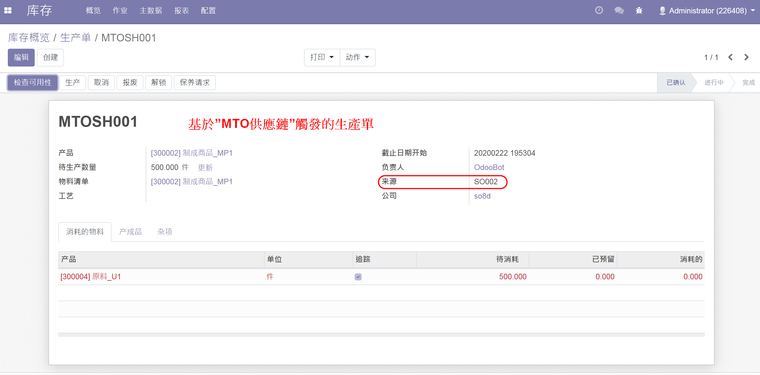Go to previous record arrow
The image size is (760, 375).
click(730, 57)
